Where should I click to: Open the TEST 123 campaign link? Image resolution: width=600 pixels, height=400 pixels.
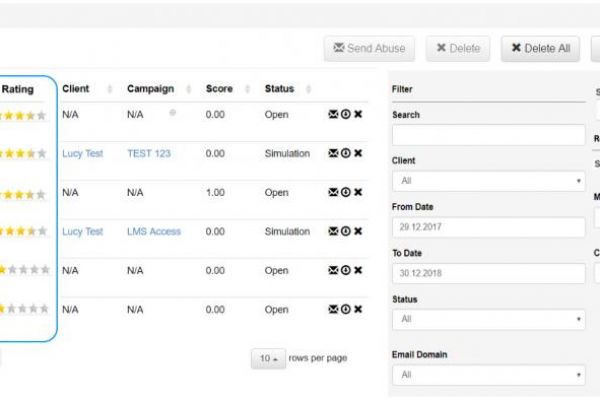click(151, 154)
